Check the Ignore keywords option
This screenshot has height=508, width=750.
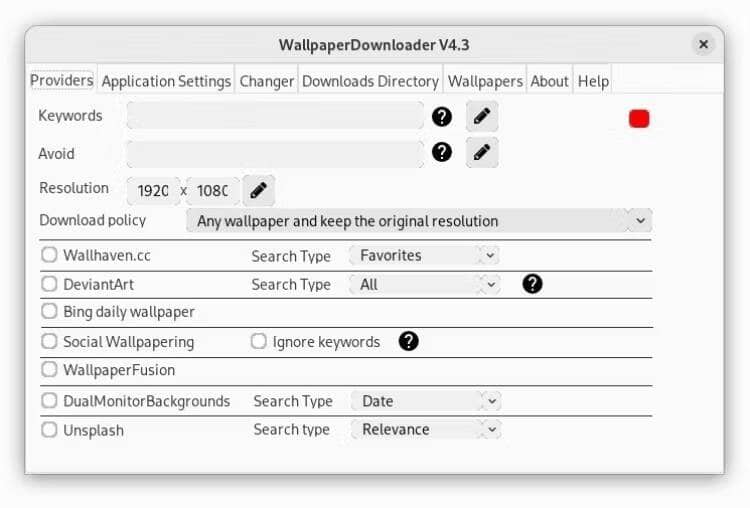[x=258, y=342]
